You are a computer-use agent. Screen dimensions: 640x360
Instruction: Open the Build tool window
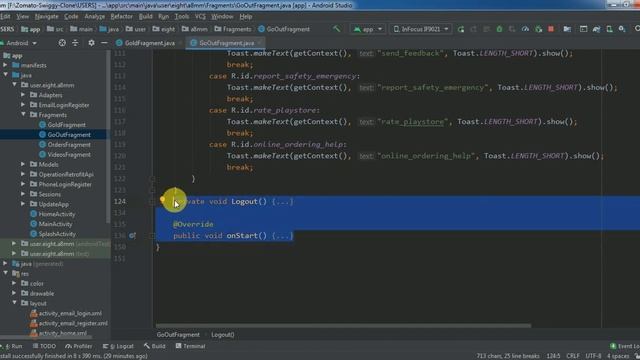pyautogui.click(x=155, y=346)
